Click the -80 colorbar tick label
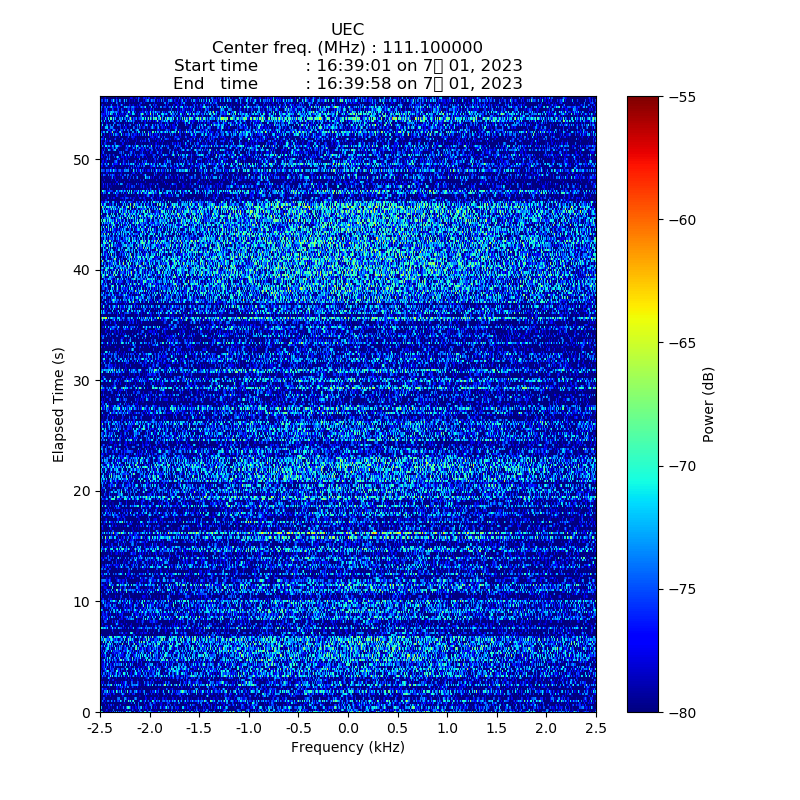 [x=687, y=712]
